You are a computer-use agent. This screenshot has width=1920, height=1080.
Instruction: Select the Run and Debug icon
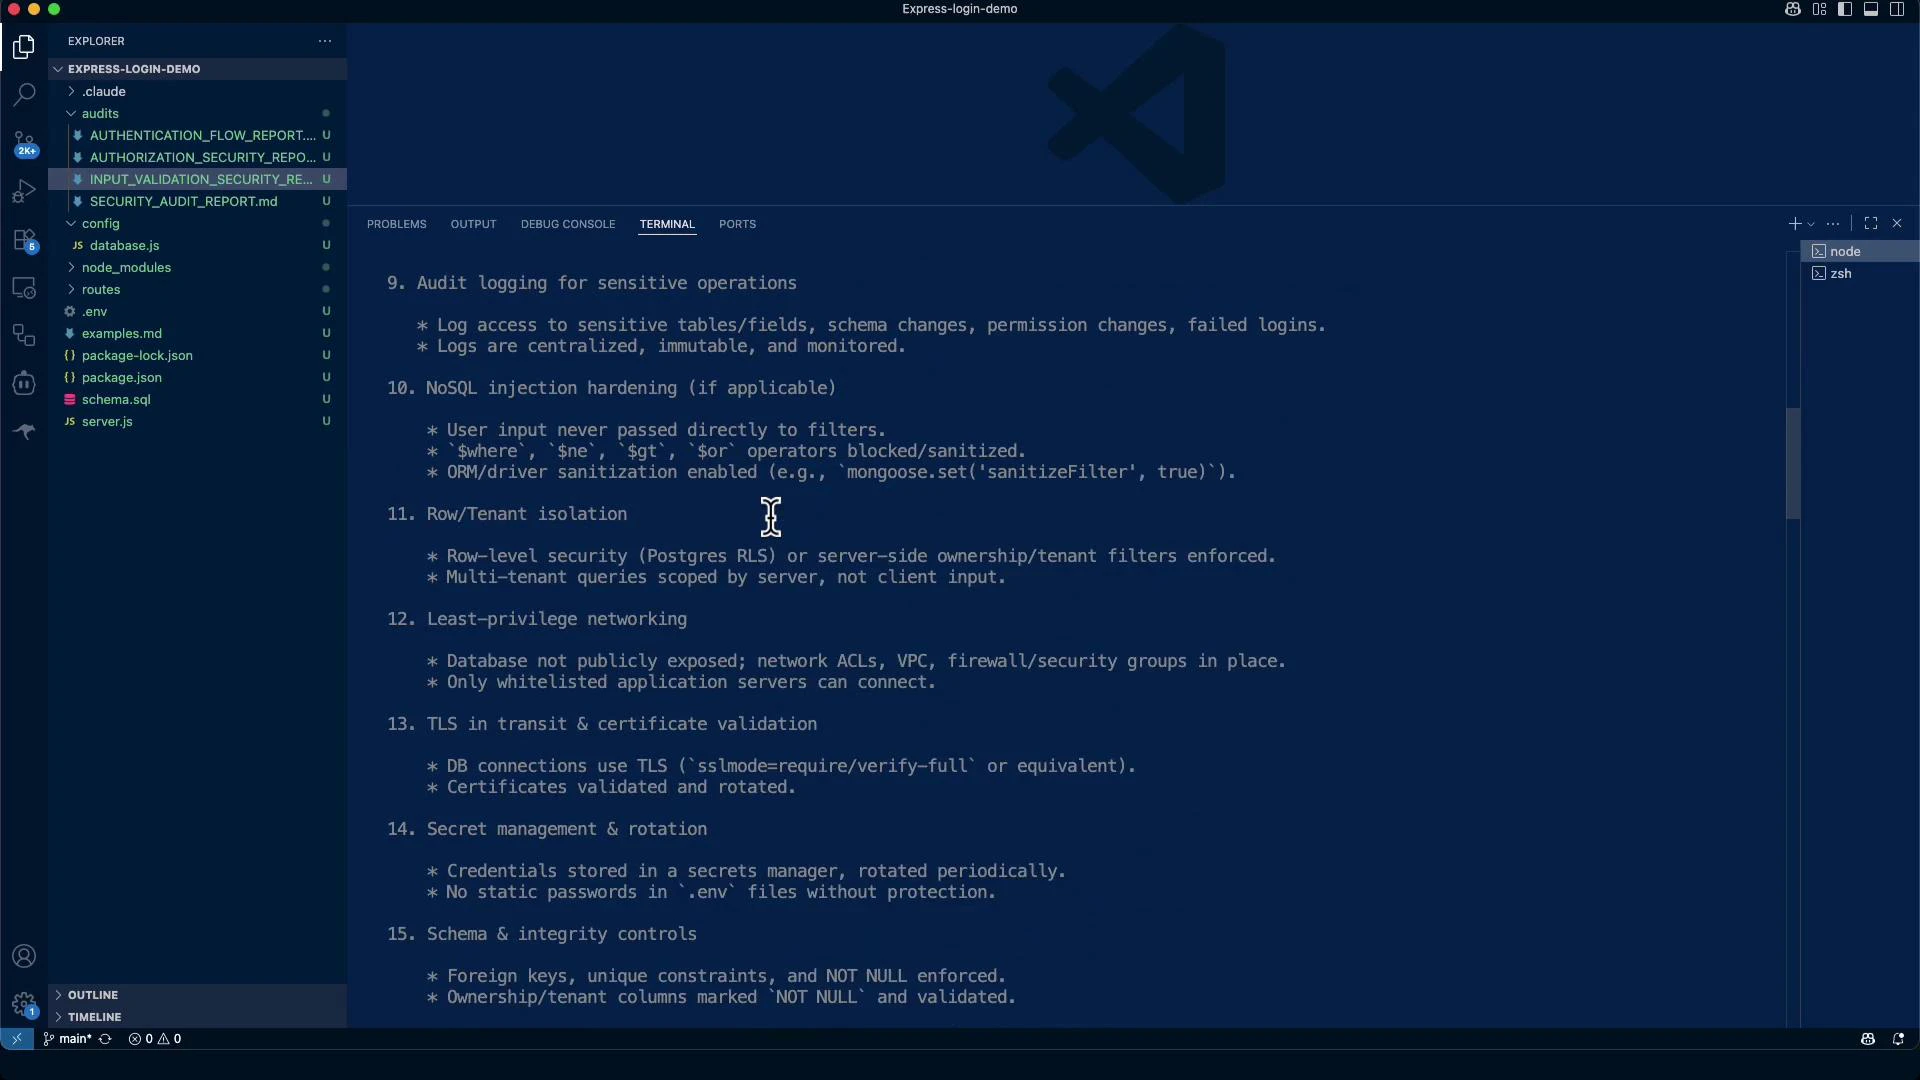pyautogui.click(x=24, y=190)
